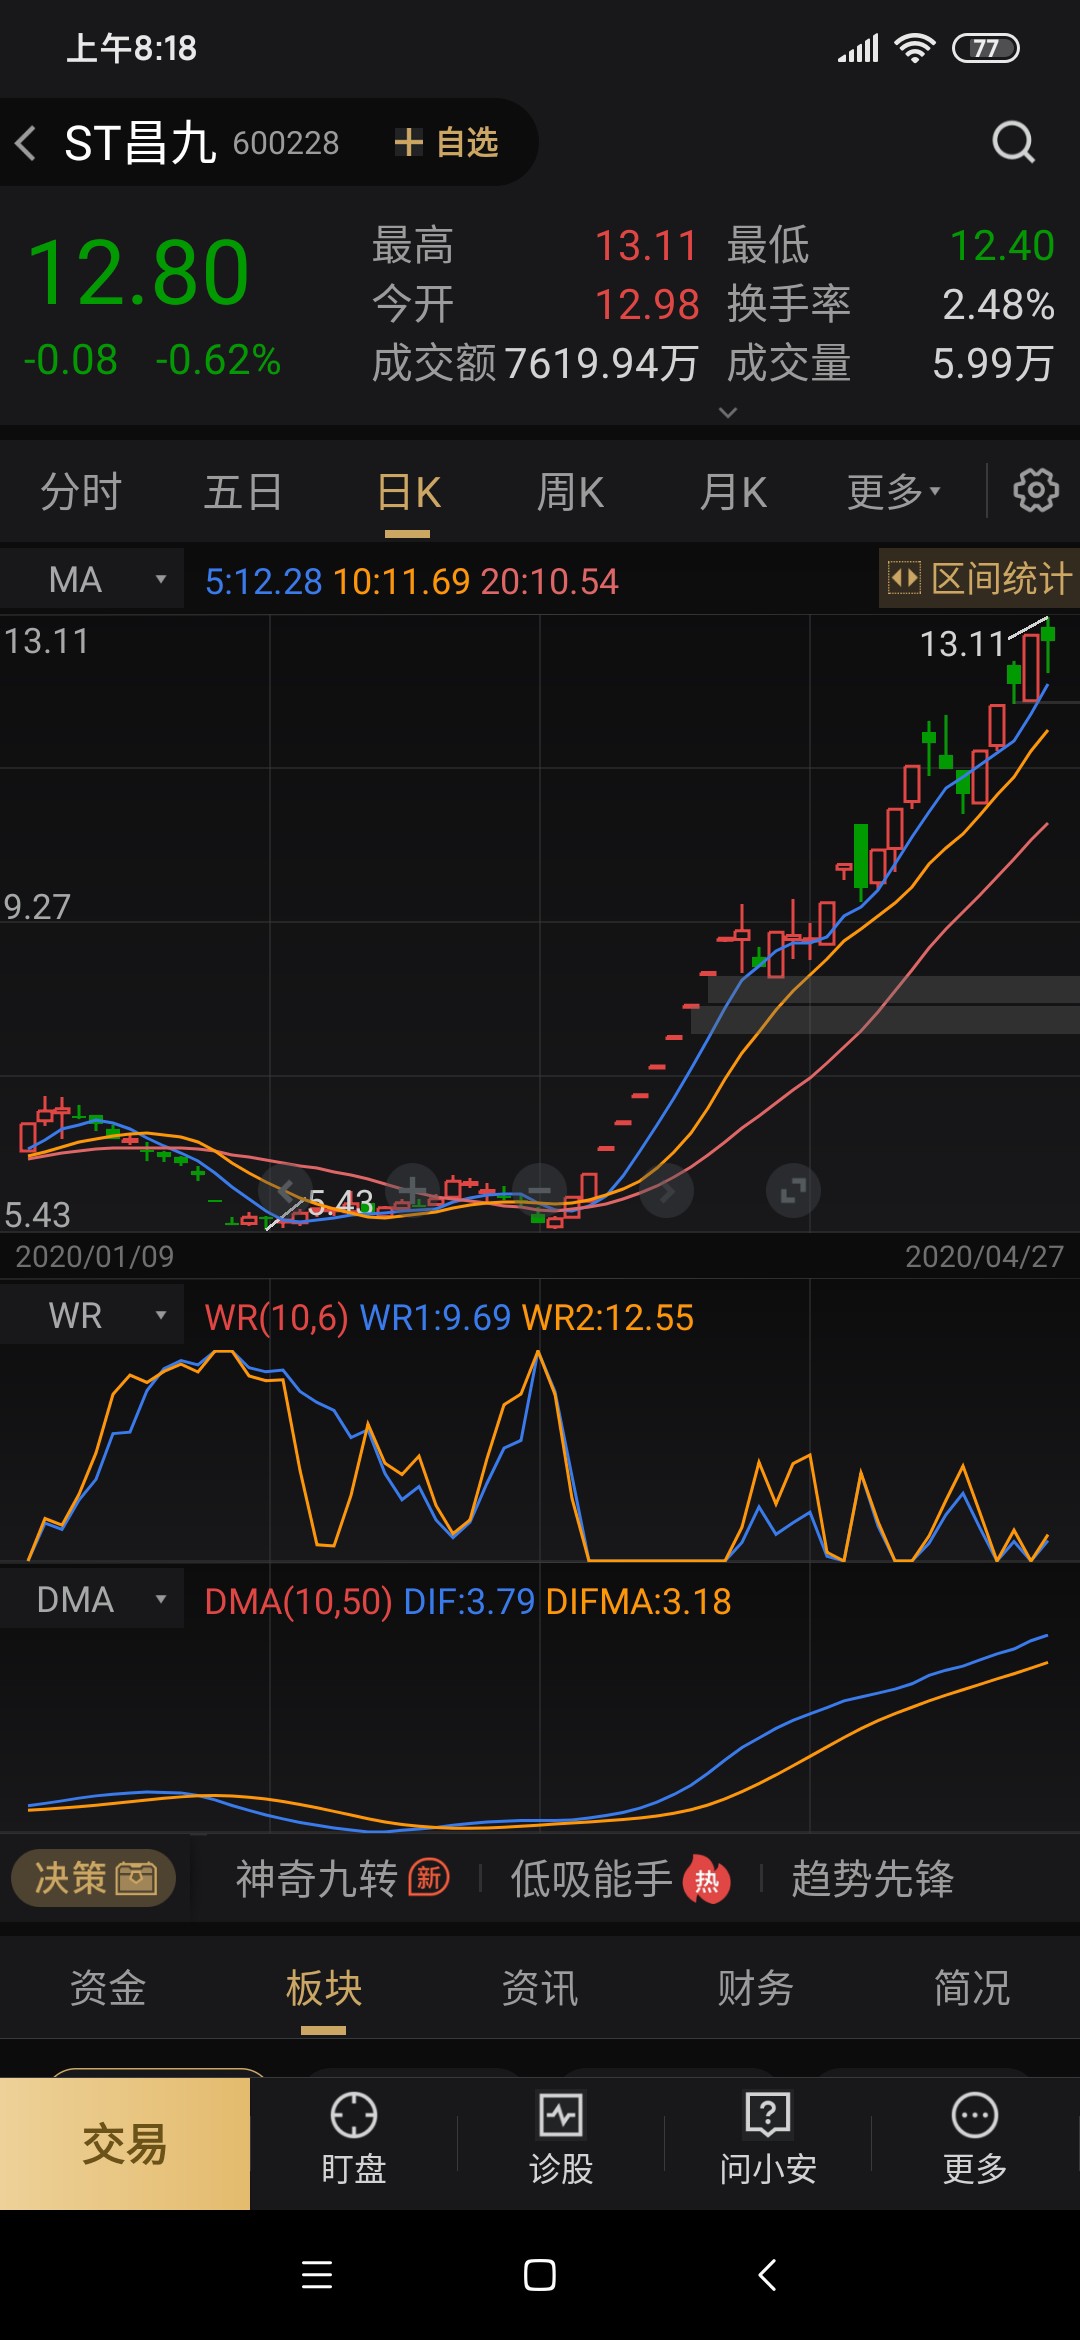Expand more quote details chevron
The image size is (1080, 2340).
pyautogui.click(x=728, y=412)
